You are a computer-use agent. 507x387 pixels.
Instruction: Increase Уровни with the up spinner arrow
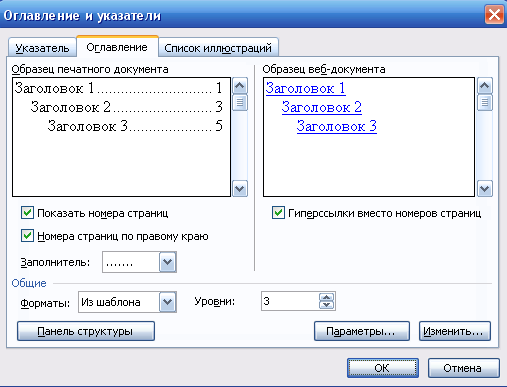pos(327,297)
